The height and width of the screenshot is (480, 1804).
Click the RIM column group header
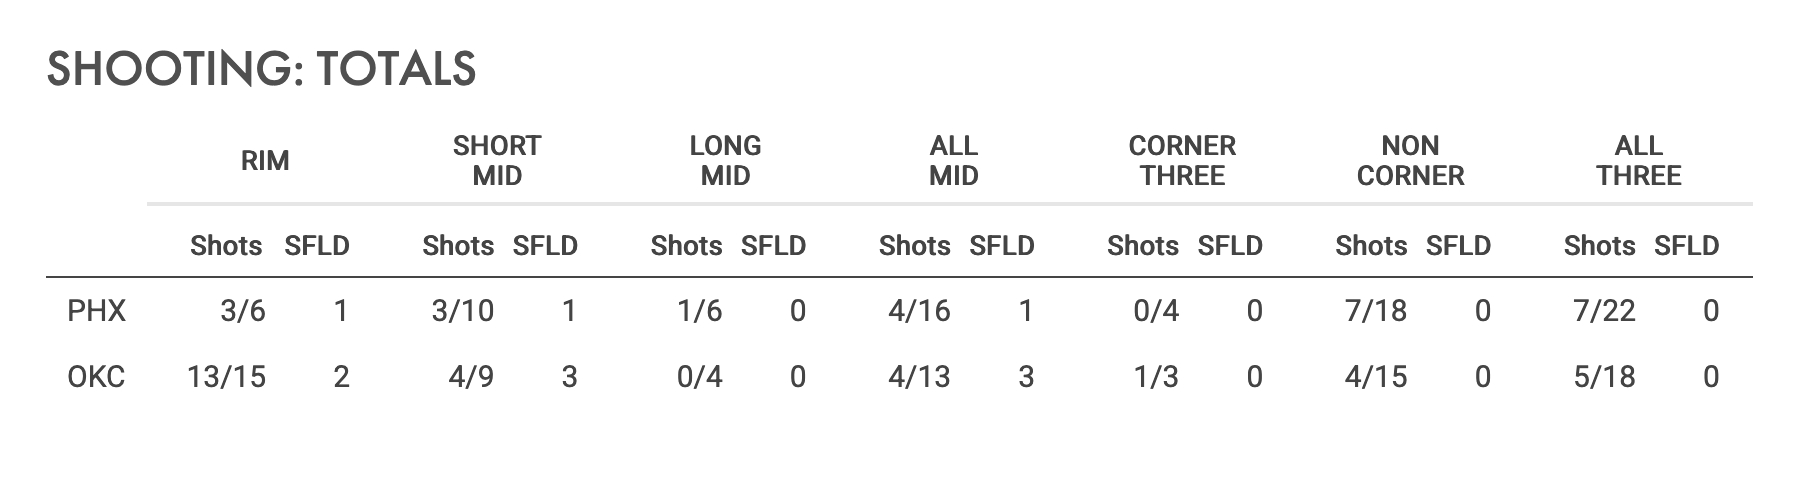click(265, 161)
